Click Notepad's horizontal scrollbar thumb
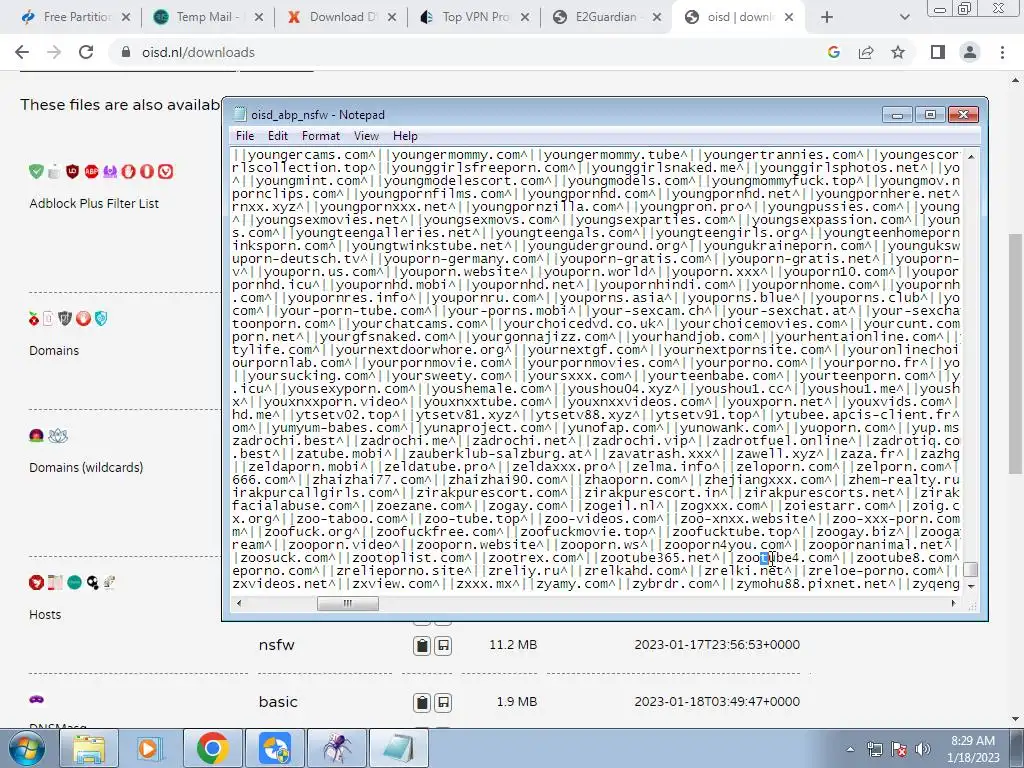This screenshot has height=768, width=1024. pos(347,603)
